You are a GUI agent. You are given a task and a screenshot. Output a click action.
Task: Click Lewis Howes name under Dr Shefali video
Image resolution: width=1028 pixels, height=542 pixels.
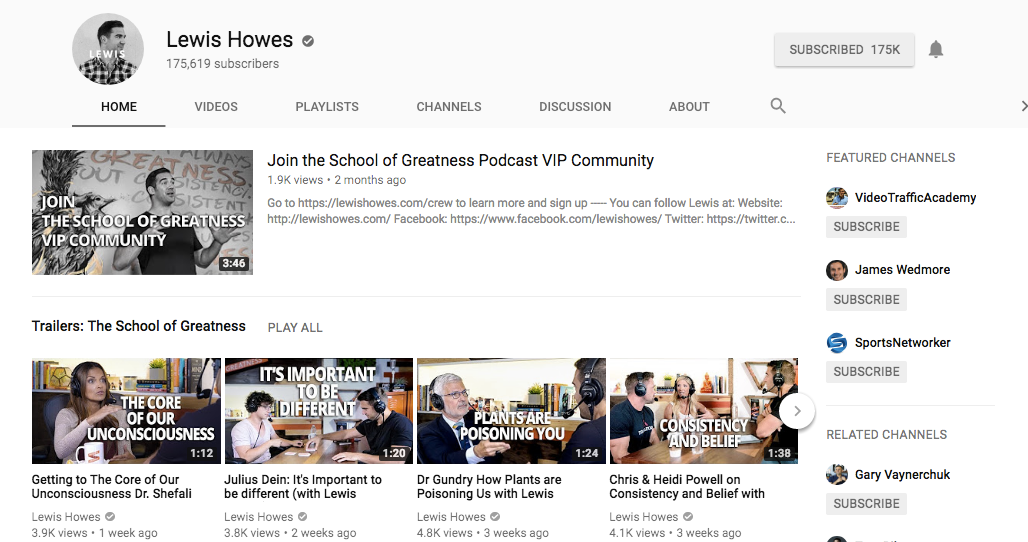pyautogui.click(x=66, y=517)
